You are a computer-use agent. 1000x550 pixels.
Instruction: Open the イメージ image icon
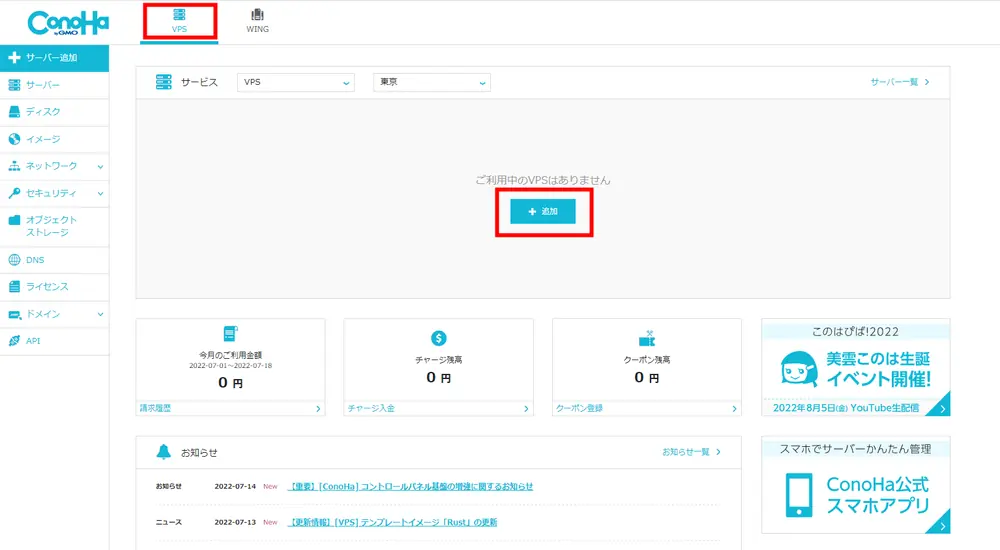(x=14, y=139)
